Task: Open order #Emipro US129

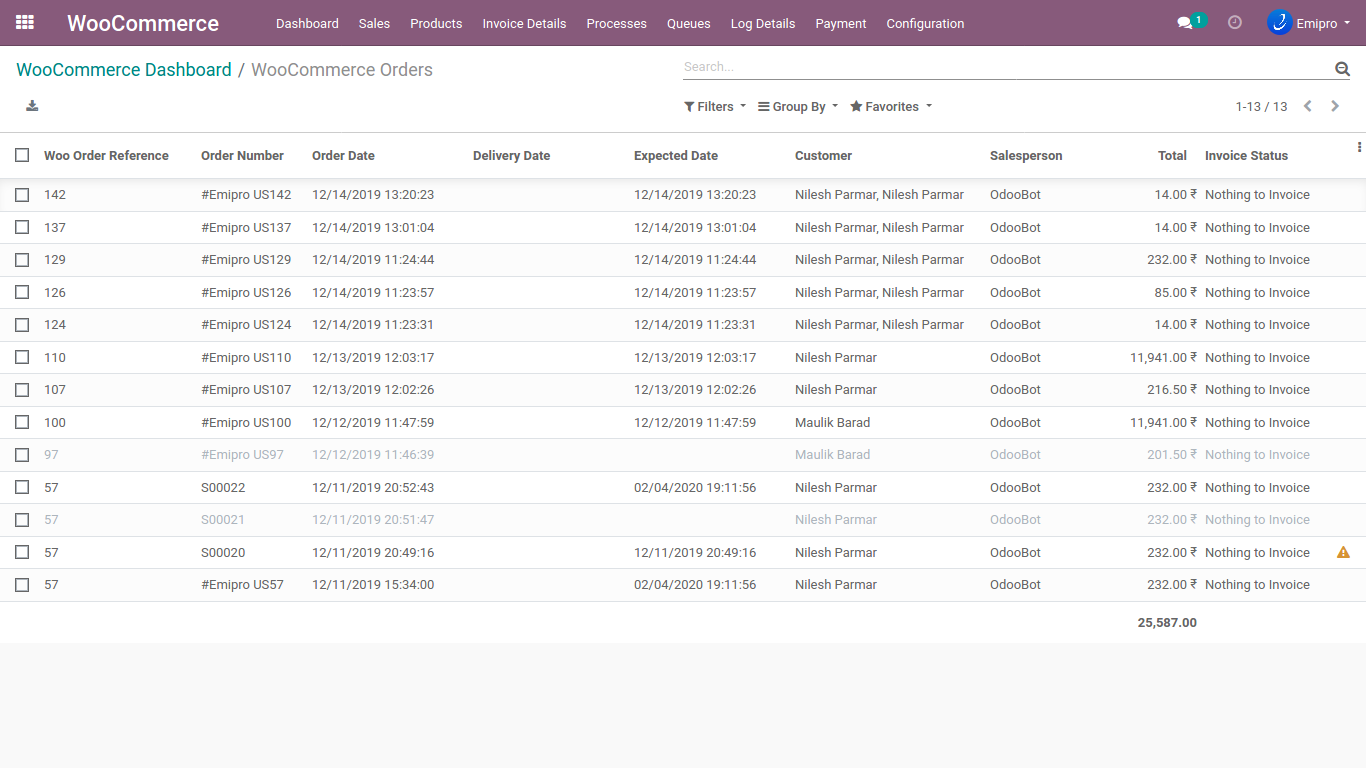Action: pos(246,260)
